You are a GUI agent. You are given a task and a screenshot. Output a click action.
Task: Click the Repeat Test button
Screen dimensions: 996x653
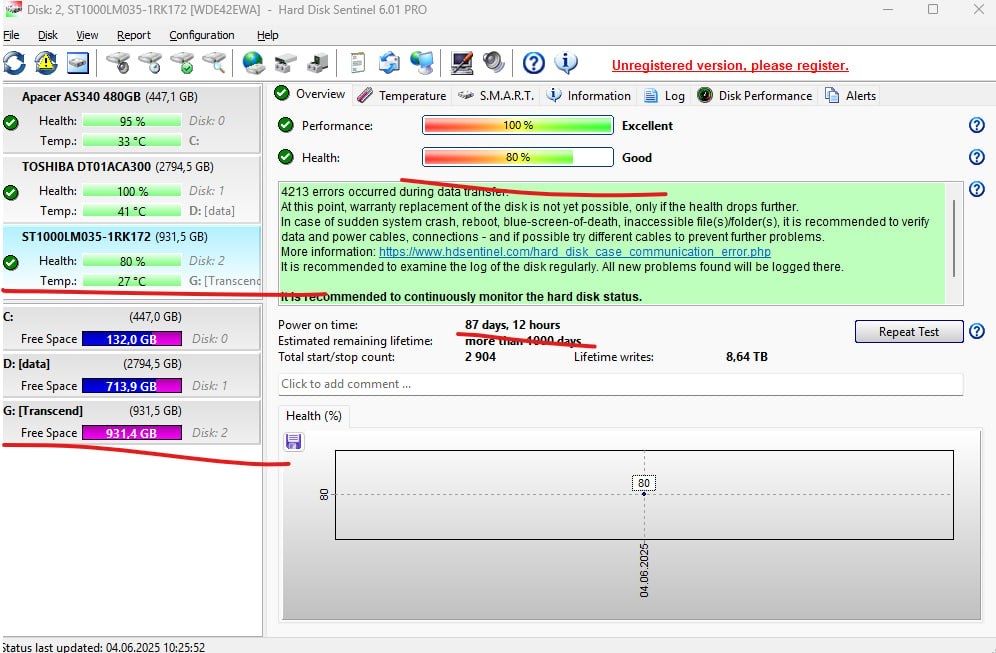tap(909, 332)
